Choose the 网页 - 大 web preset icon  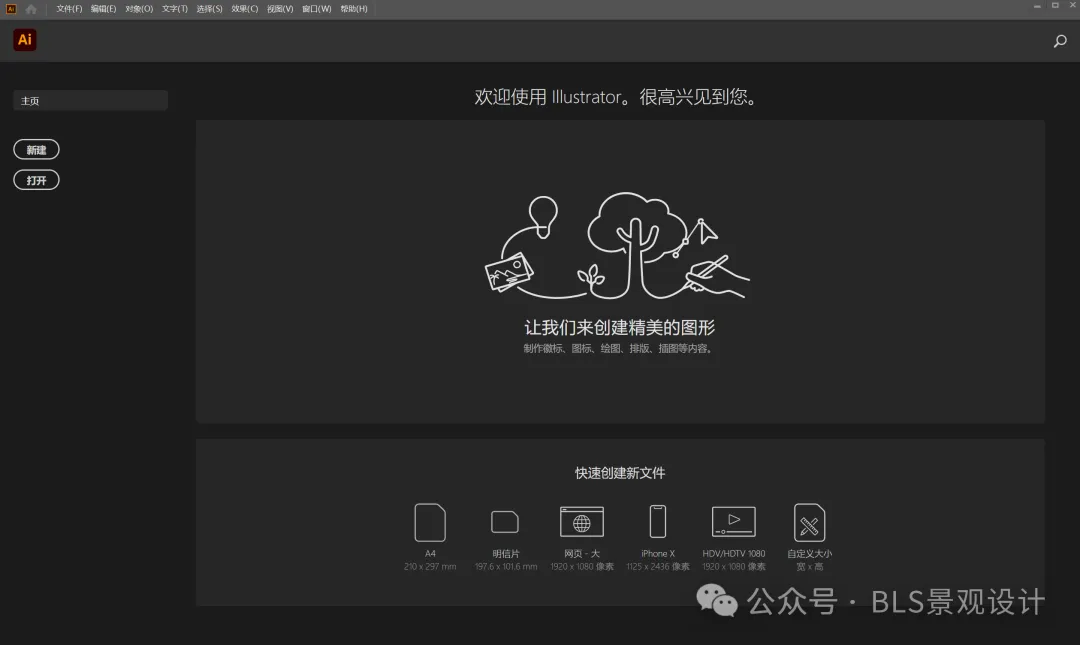(582, 522)
